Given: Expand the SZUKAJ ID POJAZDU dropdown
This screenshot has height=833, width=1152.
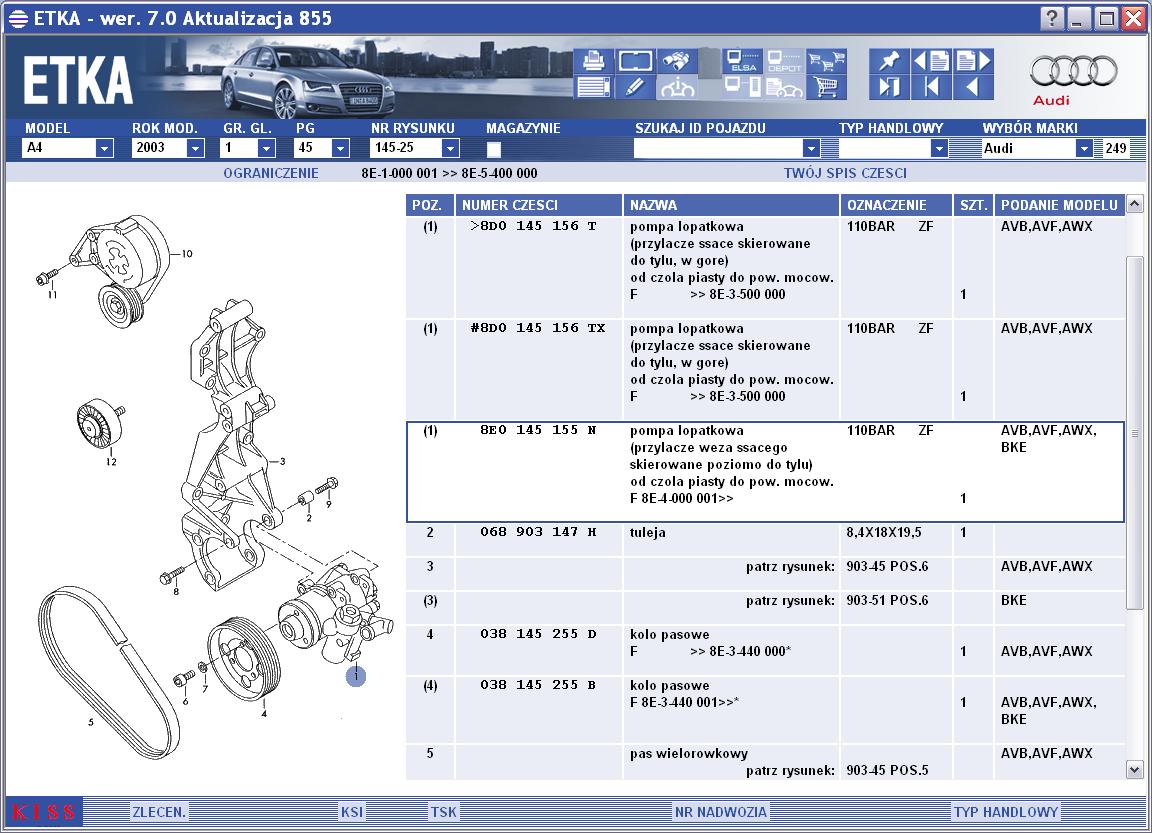Looking at the screenshot, I should 810,148.
